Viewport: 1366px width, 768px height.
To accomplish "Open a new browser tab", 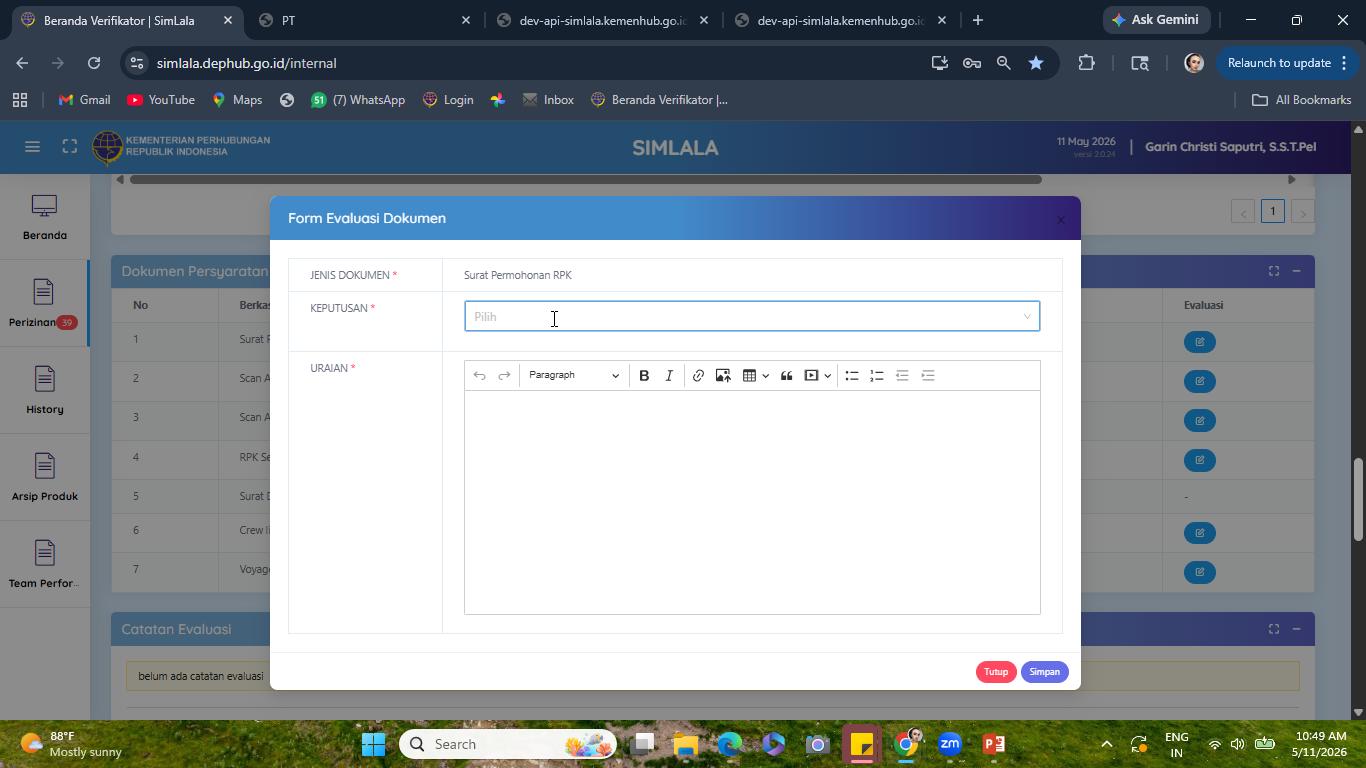I will 977,20.
